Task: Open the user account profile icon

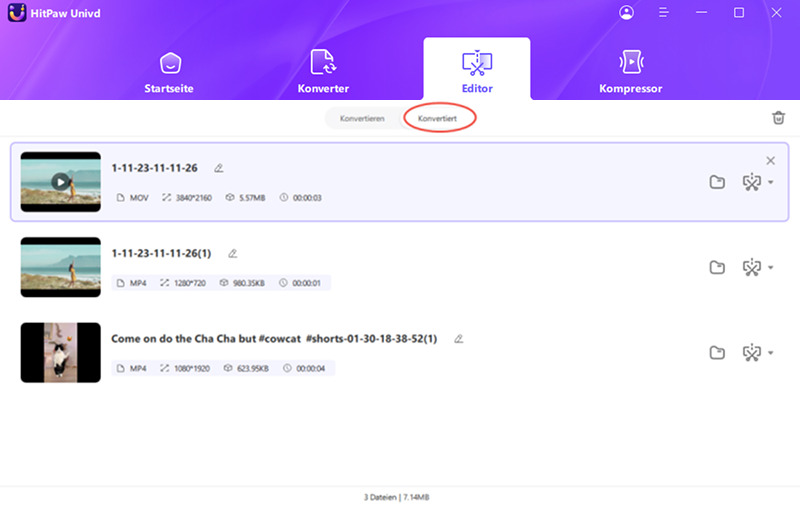Action: click(x=627, y=13)
